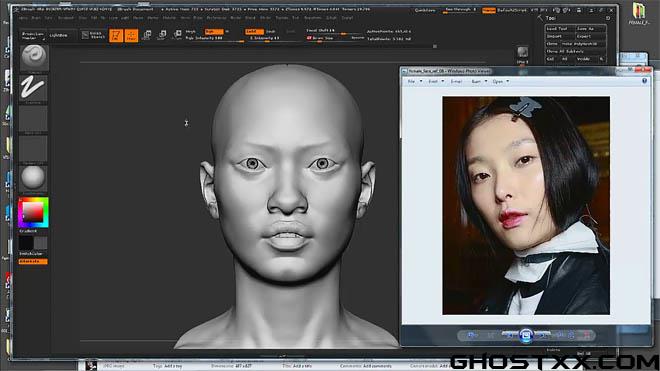Viewport: 660px width, 371px height.
Task: Open Photo Viewer File dropdown
Action: pyautogui.click(x=414, y=81)
